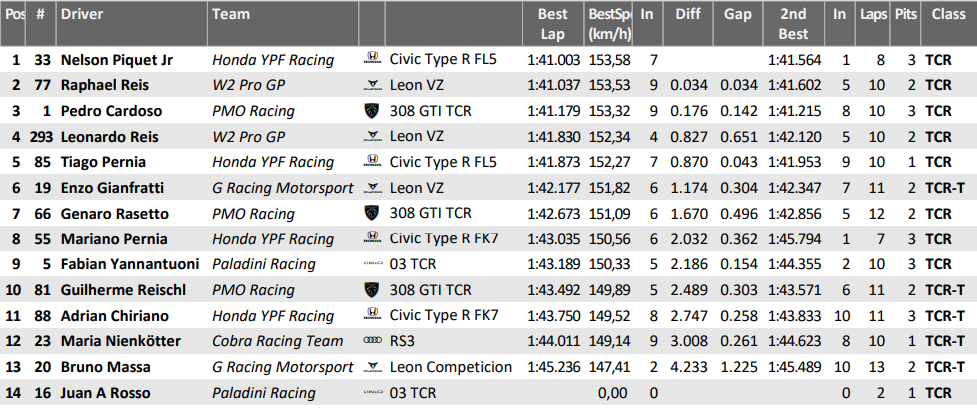Select the Audi rings logo next to RS3

coord(373,342)
